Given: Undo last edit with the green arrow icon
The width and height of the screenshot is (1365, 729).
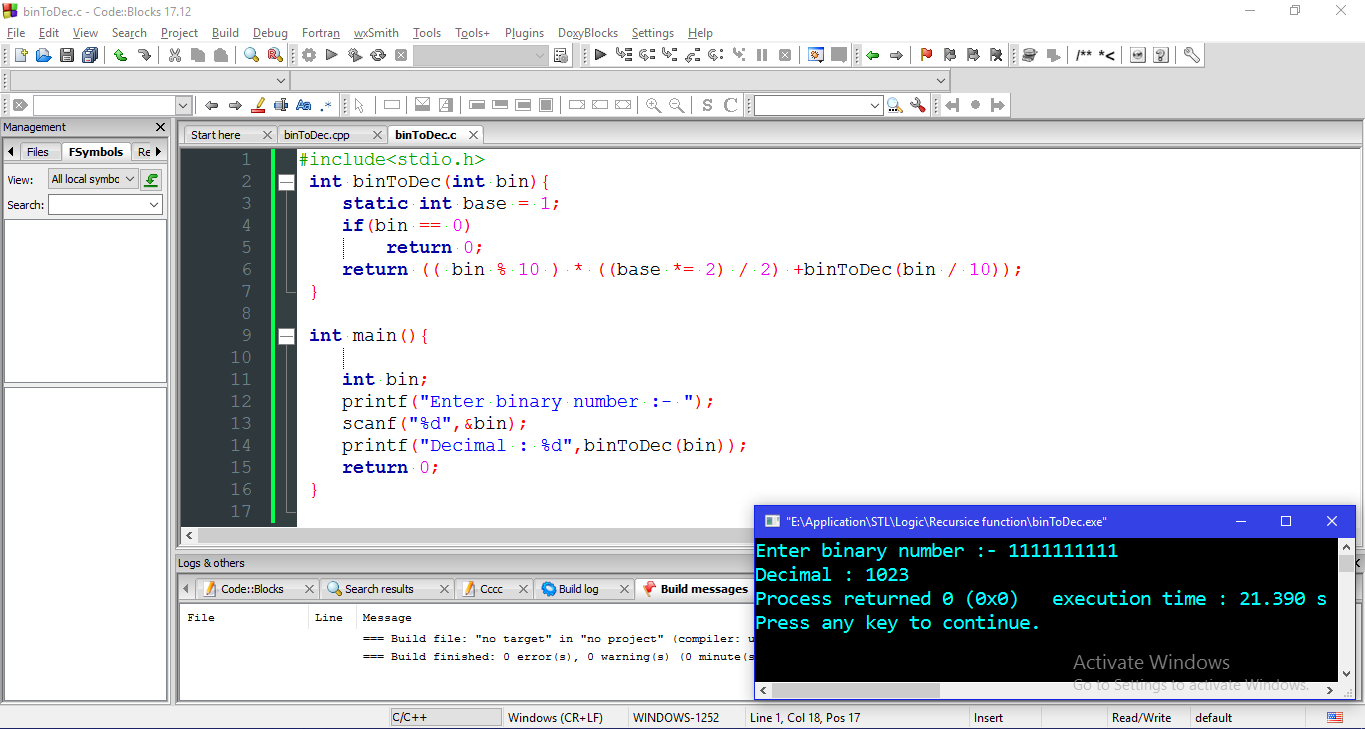Looking at the screenshot, I should [118, 55].
